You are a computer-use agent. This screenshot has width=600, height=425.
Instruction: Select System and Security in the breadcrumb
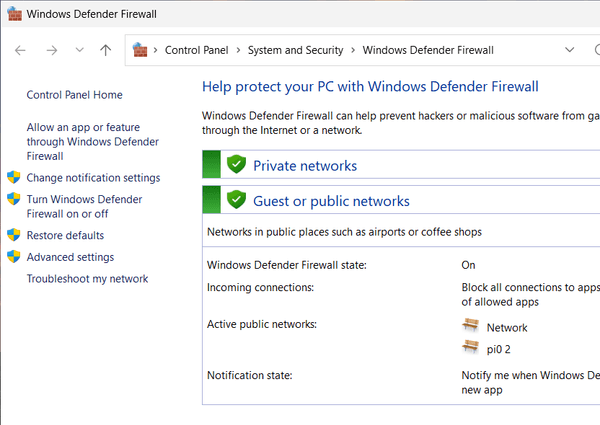[x=295, y=50]
